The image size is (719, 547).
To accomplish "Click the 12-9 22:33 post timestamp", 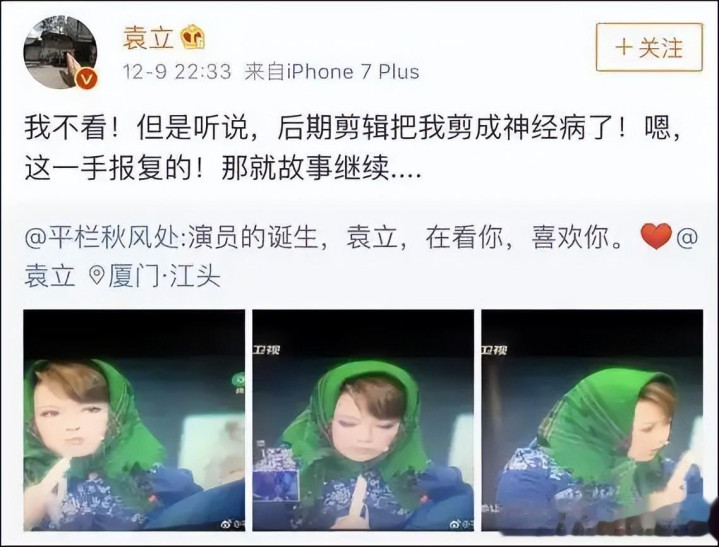I will tap(177, 72).
